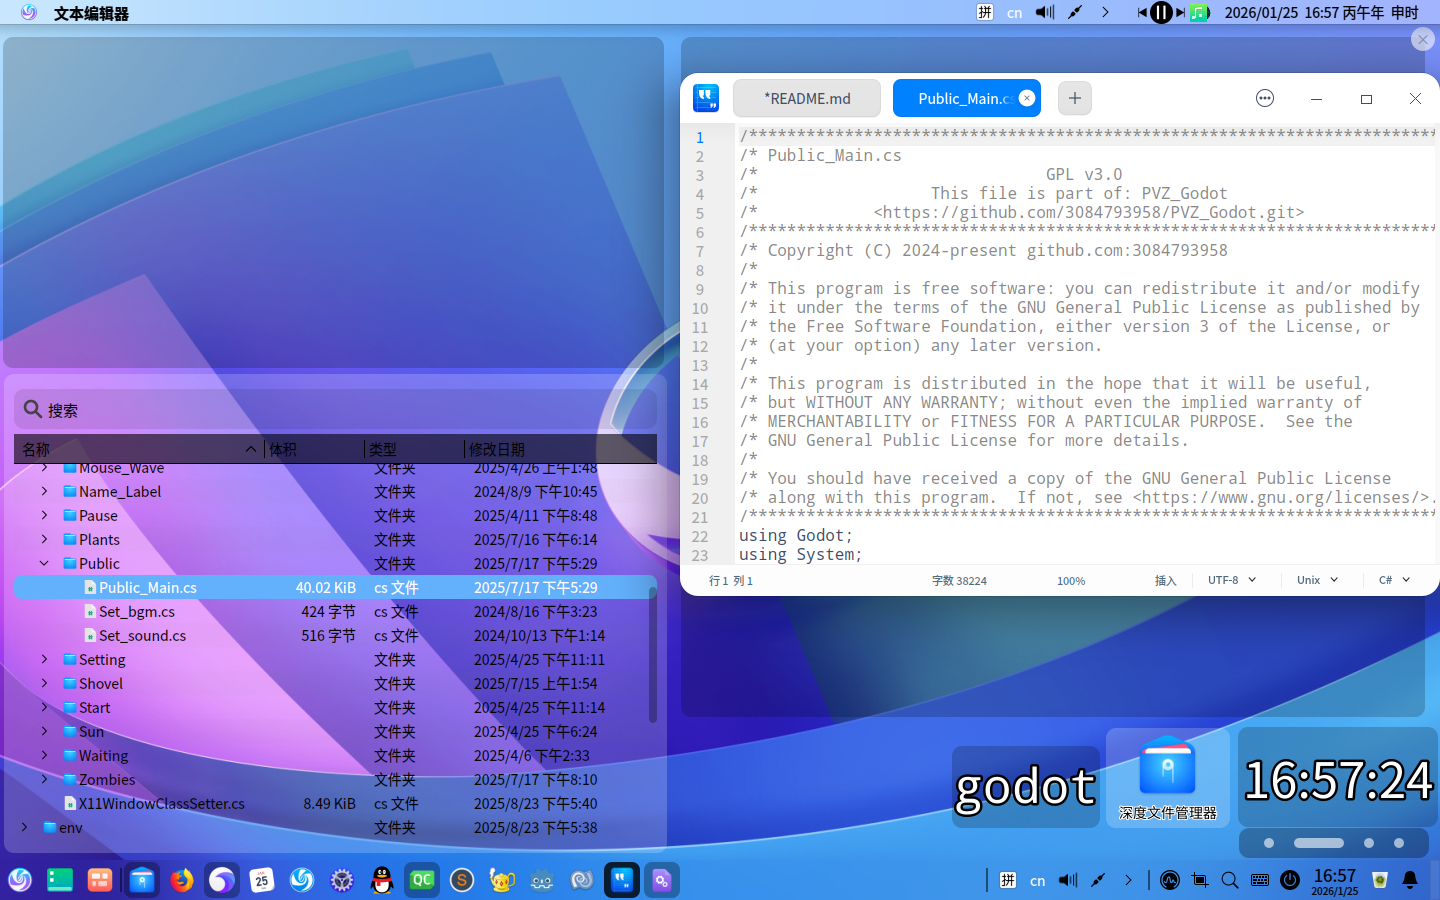The image size is (1440, 900).
Task: Sort files by the 修改日期 column header
Action: 497,450
